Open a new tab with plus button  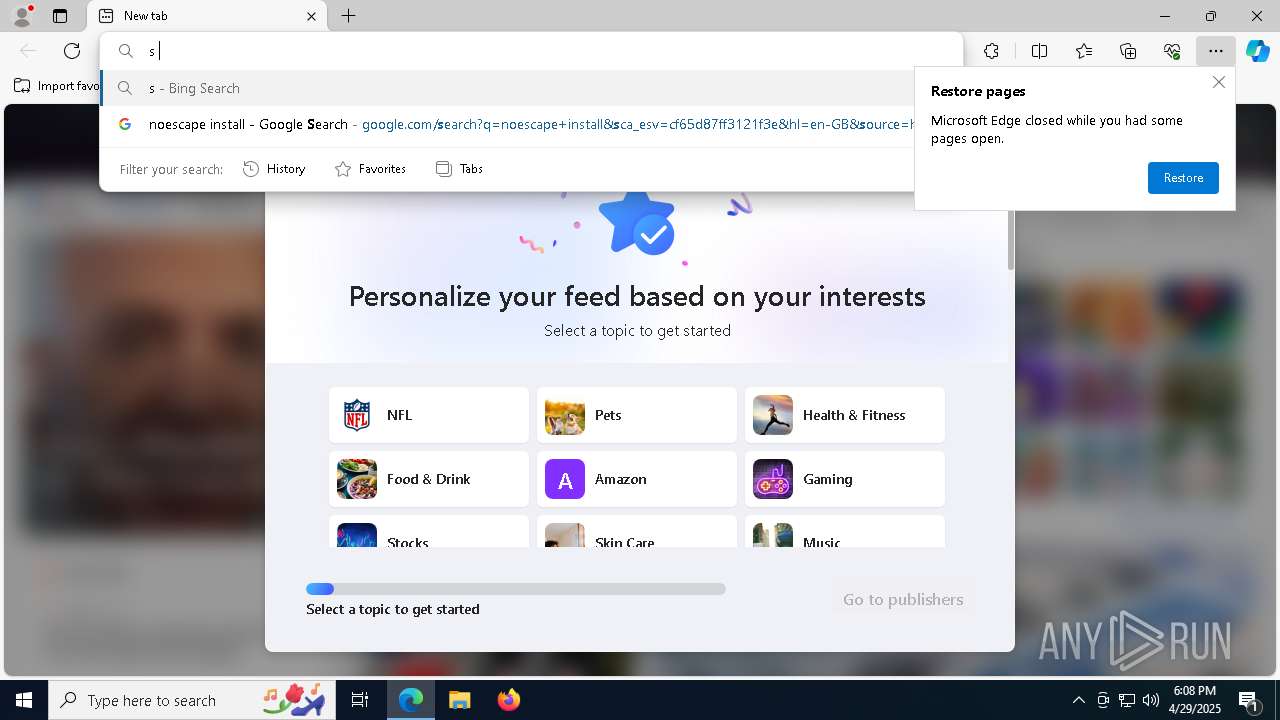[348, 16]
